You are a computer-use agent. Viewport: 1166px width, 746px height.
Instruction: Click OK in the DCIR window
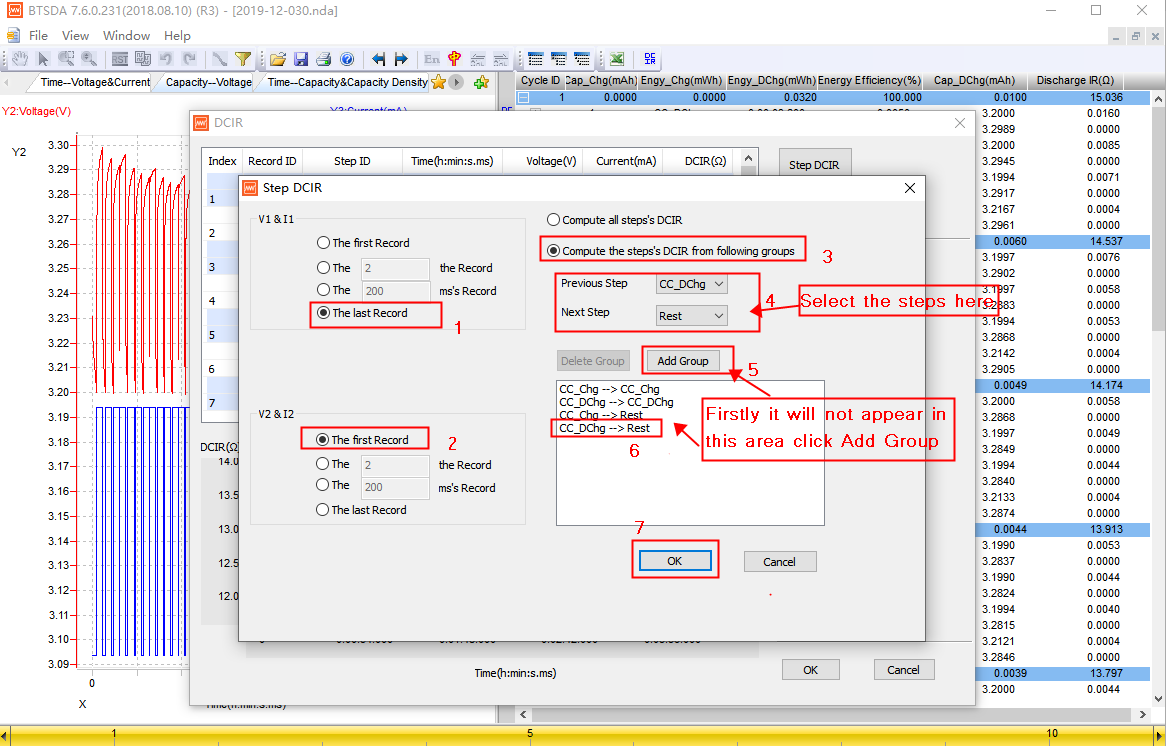tap(811, 669)
